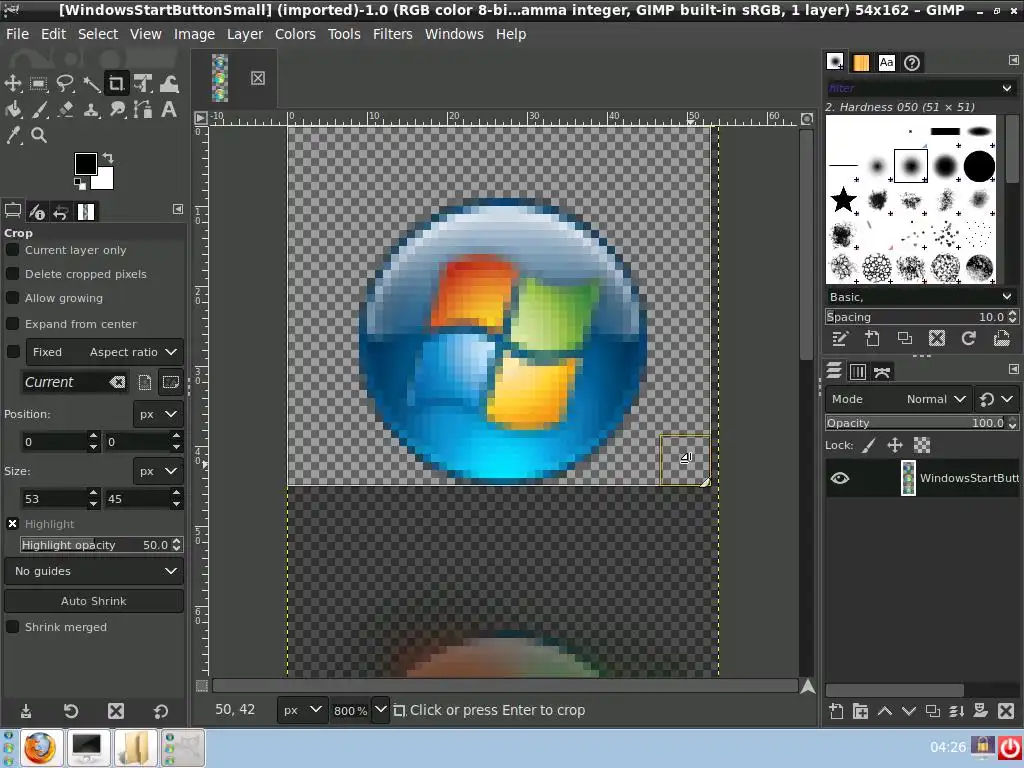Screen dimensions: 1024x768
Task: Enable Current layer only checkbox
Action: coord(12,249)
